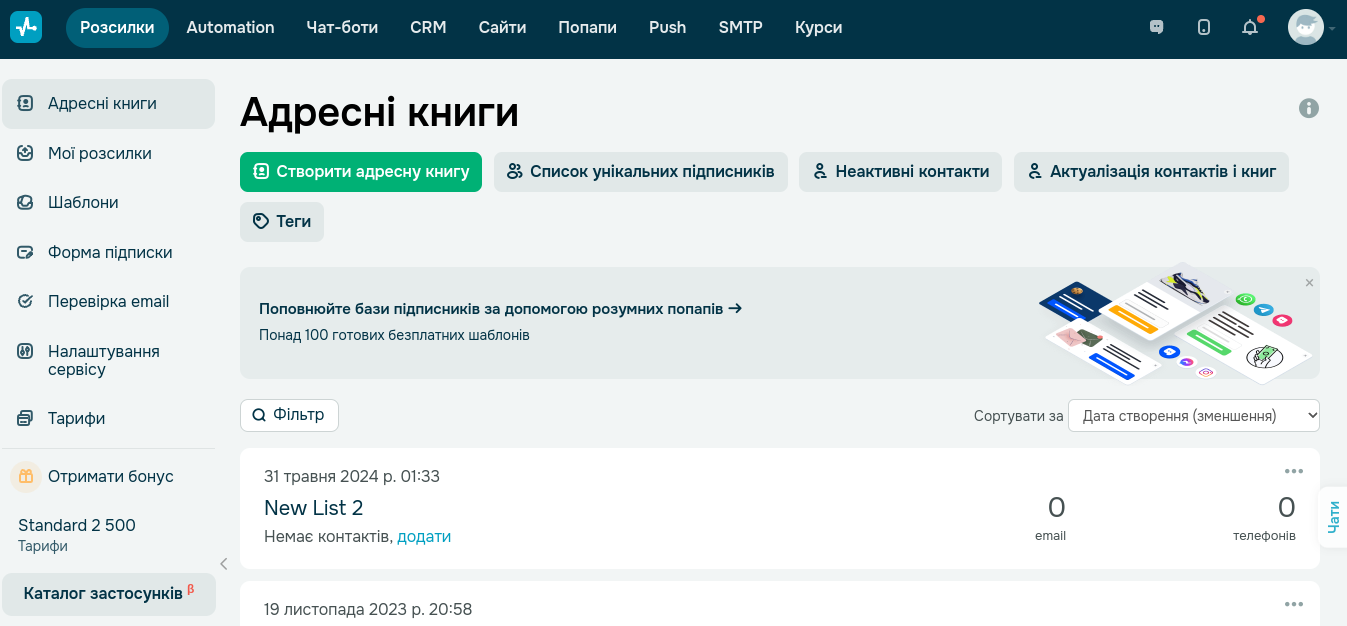Select the 'Мої розсилки' sidebar icon
This screenshot has width=1347, height=626.
click(x=25, y=153)
